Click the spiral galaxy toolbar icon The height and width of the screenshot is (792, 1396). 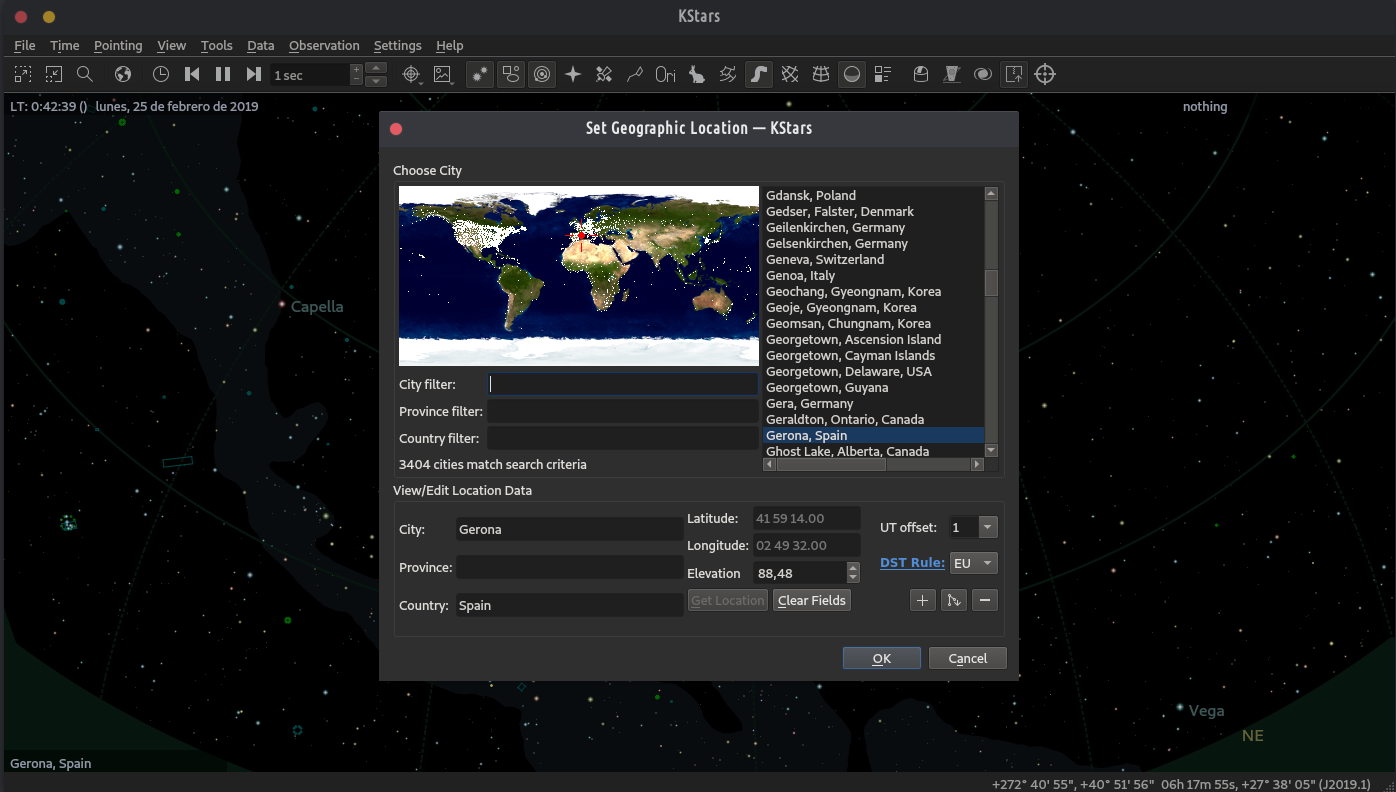[x=983, y=74]
